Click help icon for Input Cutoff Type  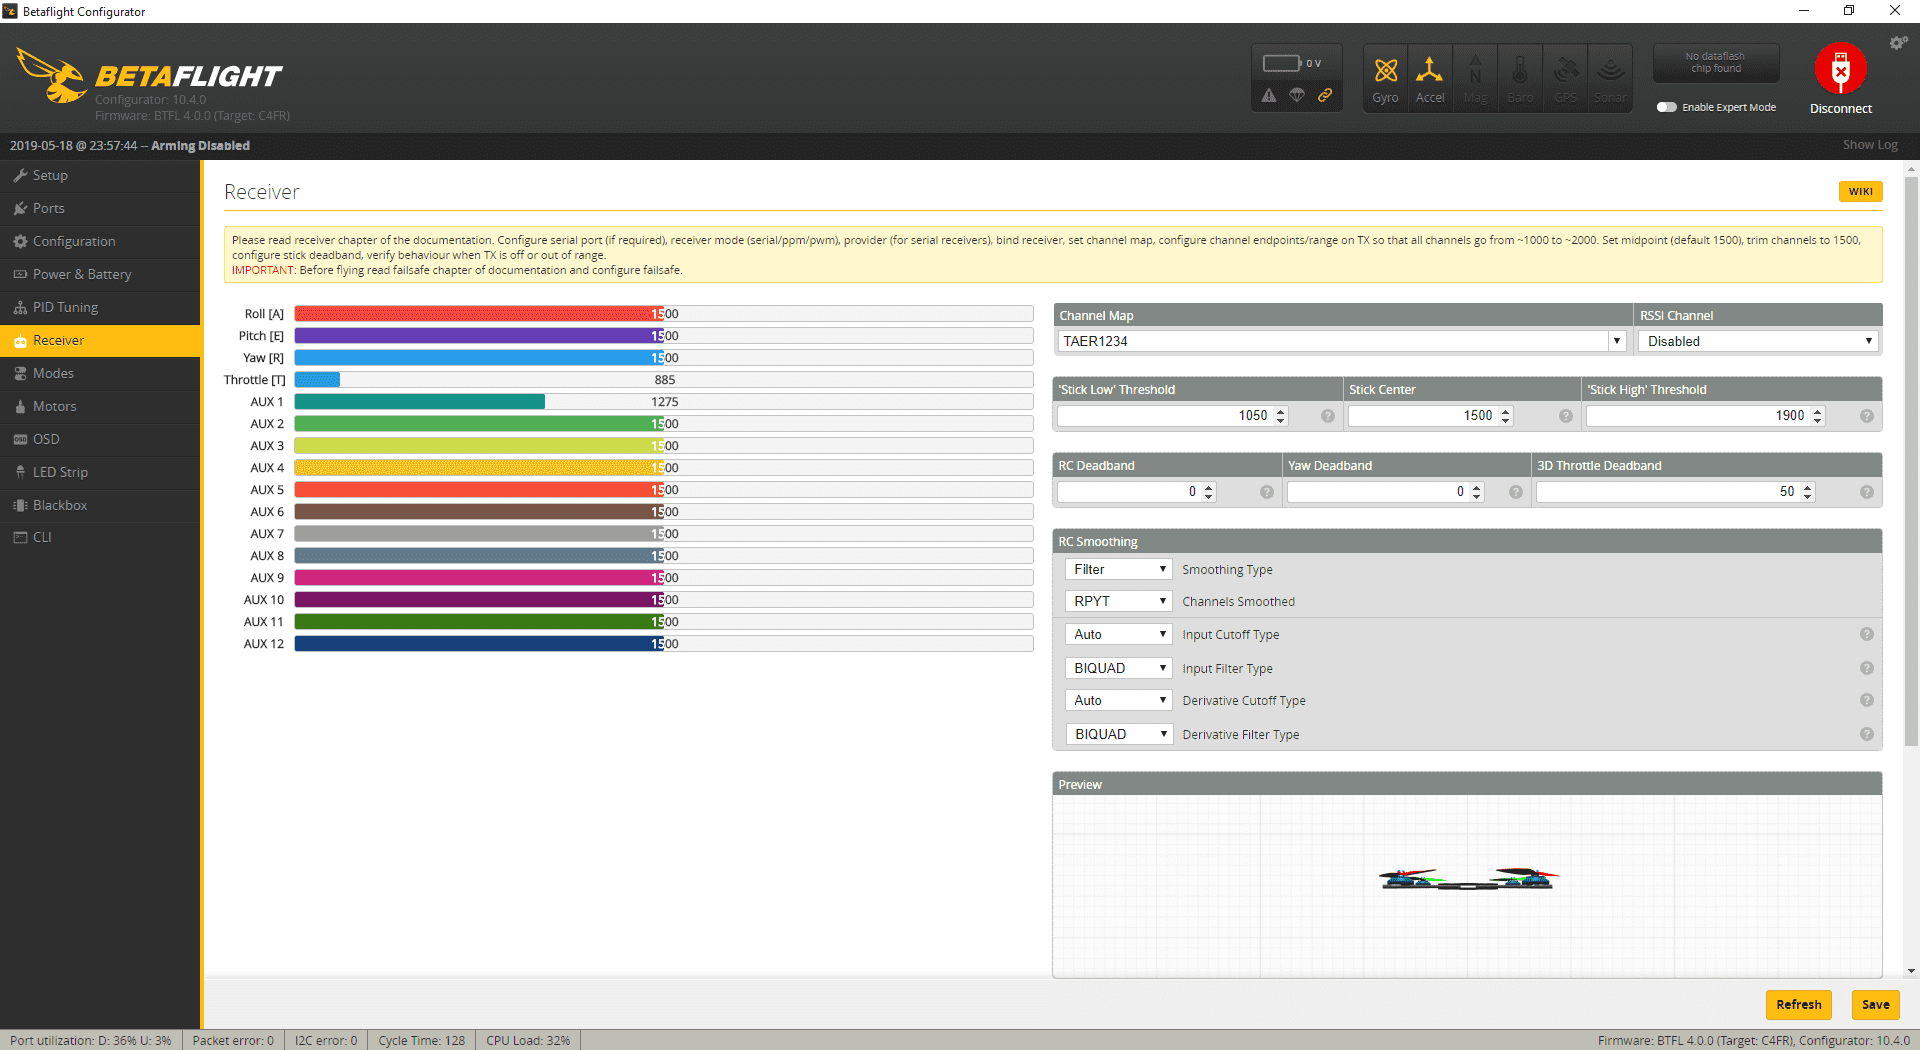pyautogui.click(x=1866, y=634)
